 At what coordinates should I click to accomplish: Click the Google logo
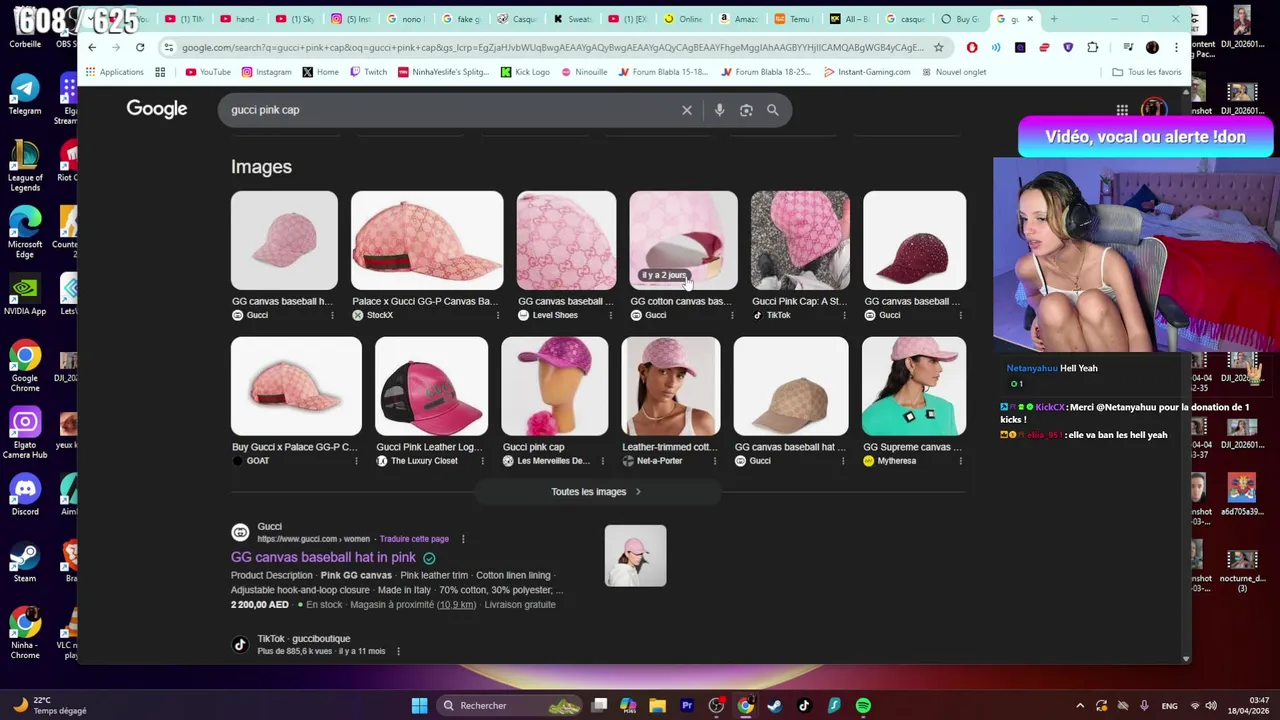[157, 109]
